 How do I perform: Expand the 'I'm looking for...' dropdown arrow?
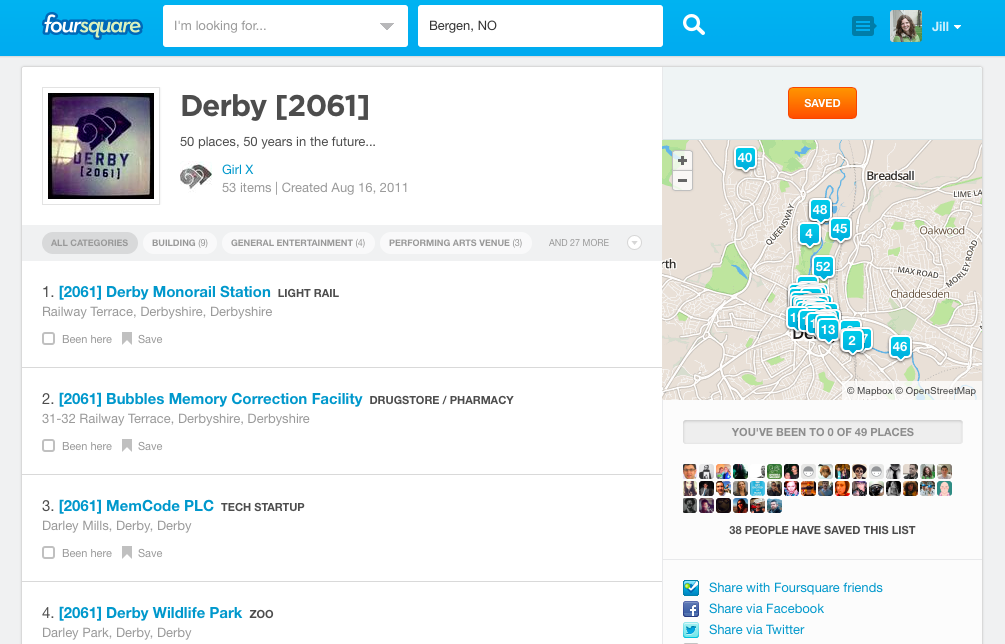point(386,26)
